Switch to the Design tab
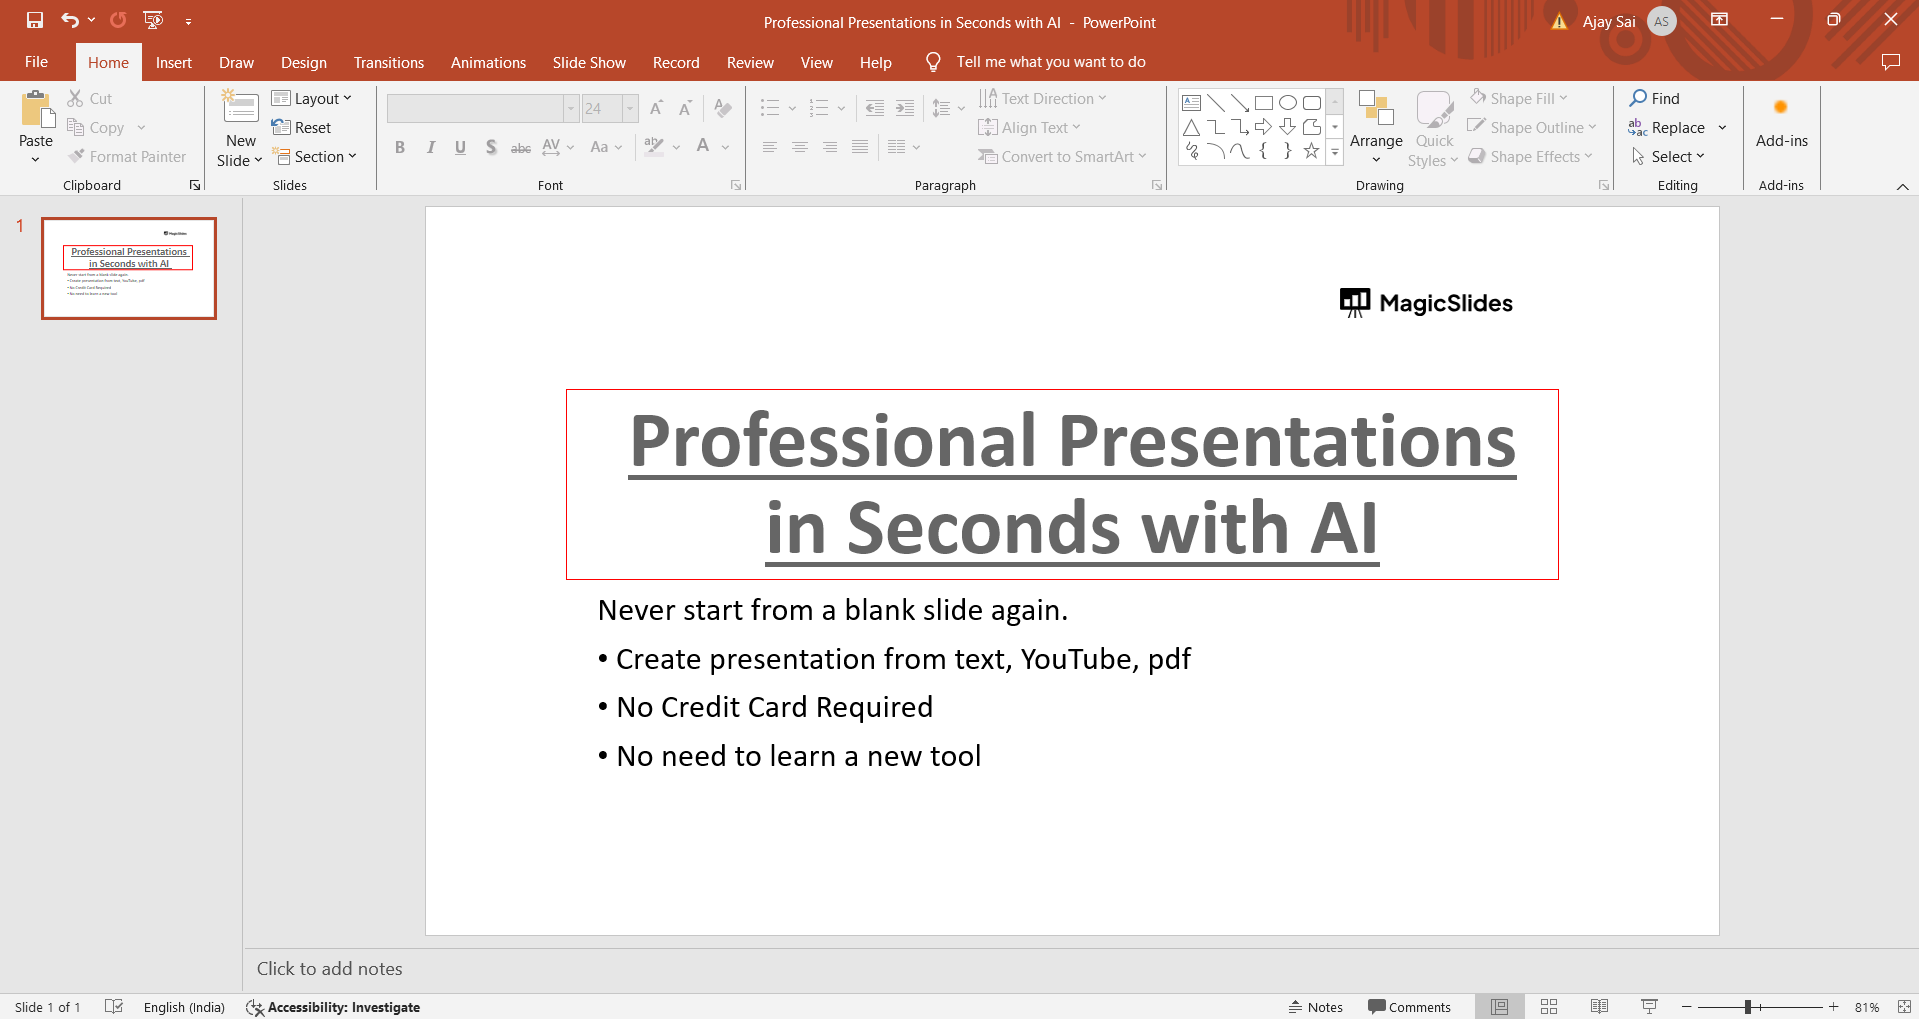The image size is (1919, 1019). 303,62
